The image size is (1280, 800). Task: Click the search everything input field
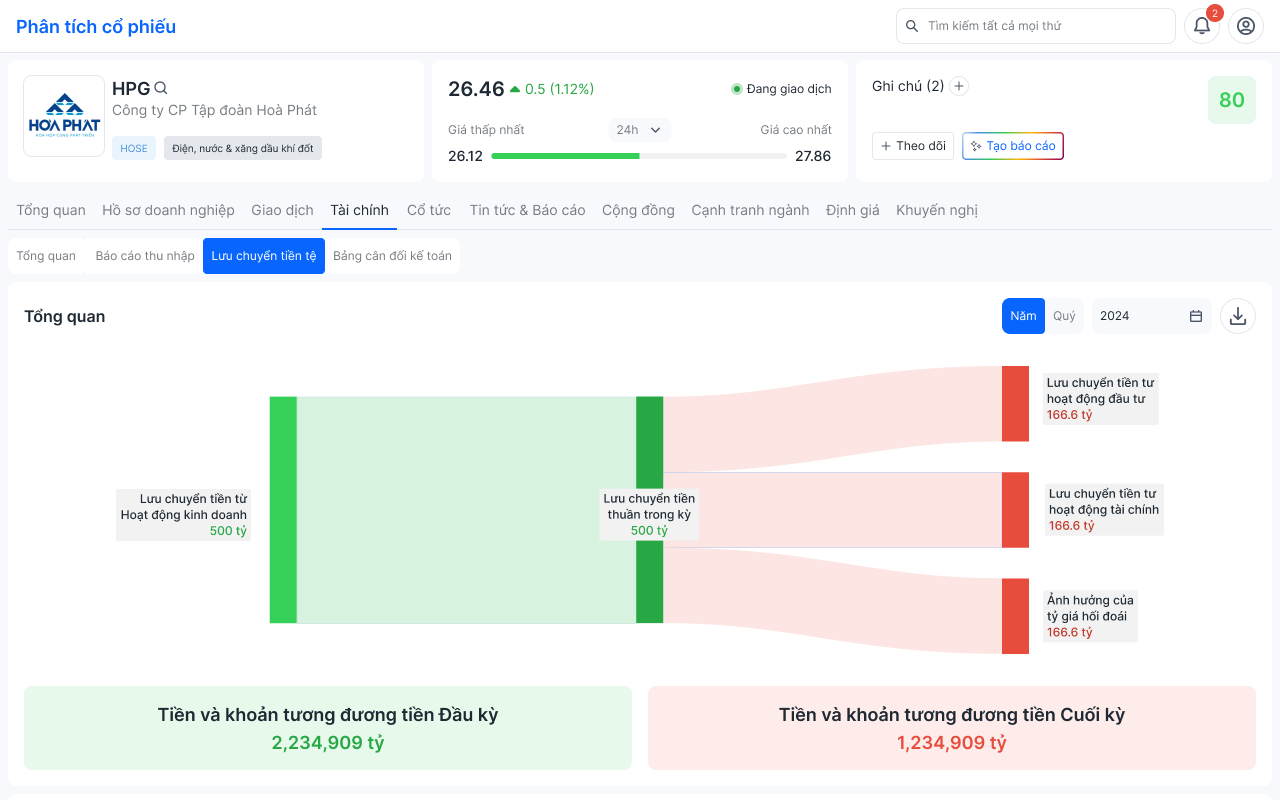(x=1045, y=26)
